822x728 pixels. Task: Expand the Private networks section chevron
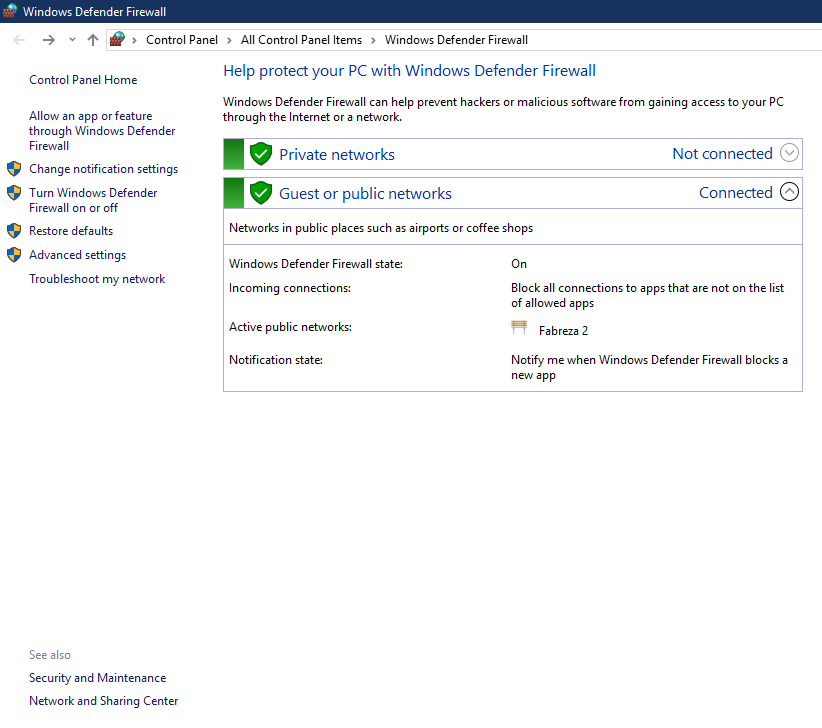[x=789, y=153]
